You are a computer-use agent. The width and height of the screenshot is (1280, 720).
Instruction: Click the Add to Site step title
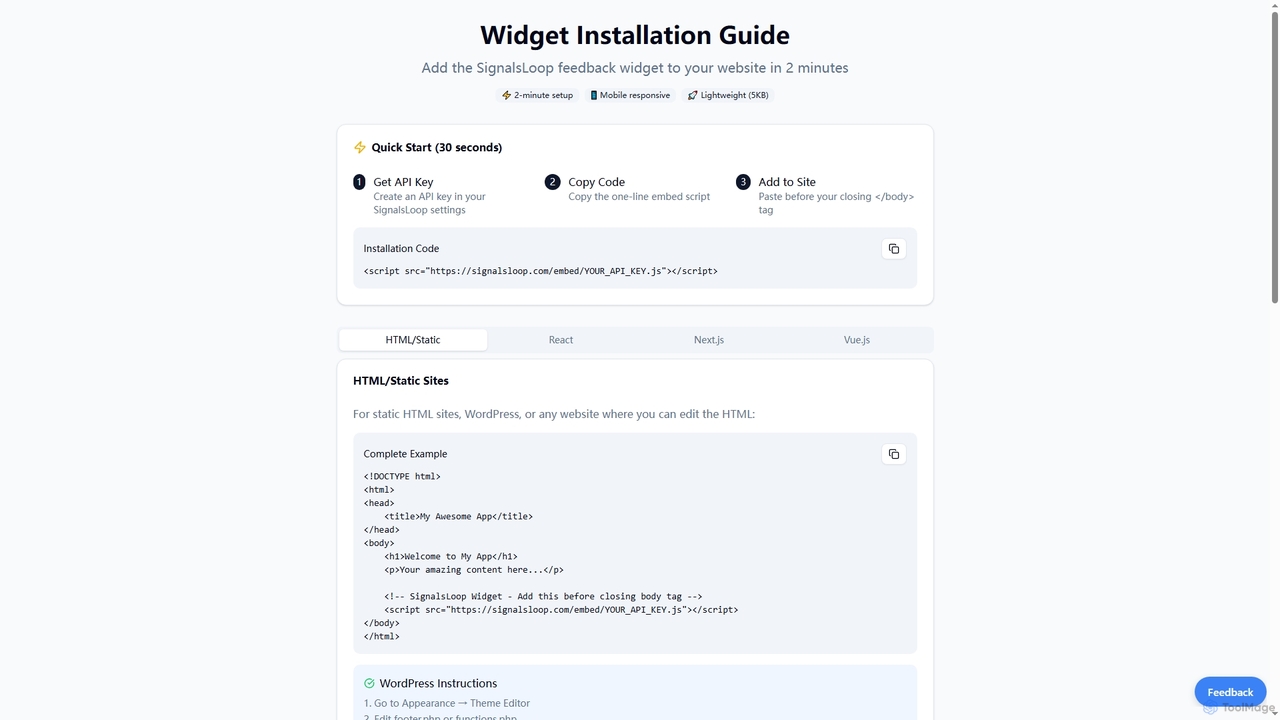[x=787, y=182]
